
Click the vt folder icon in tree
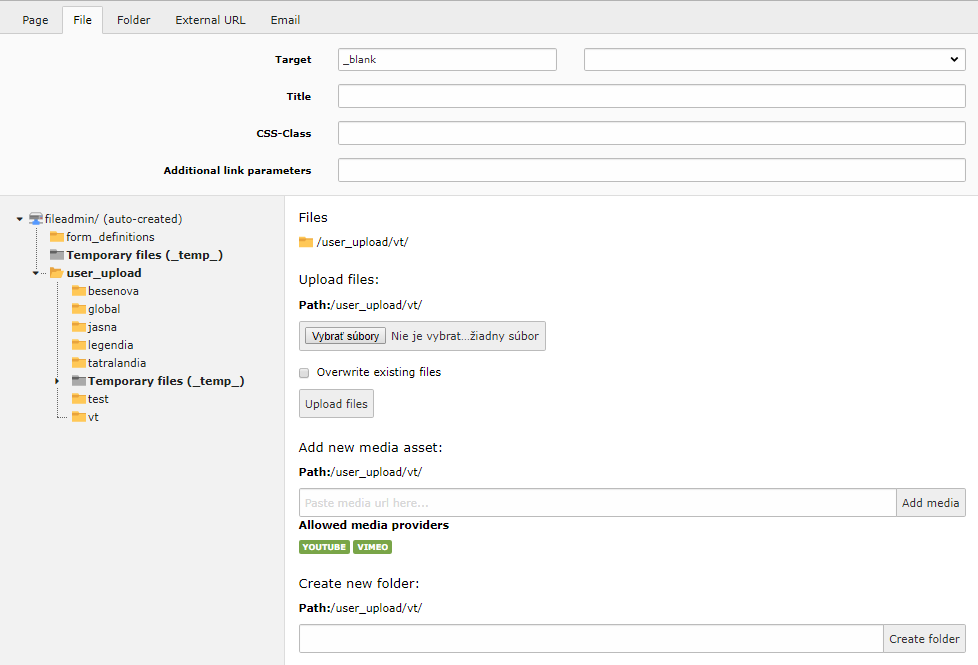pos(79,417)
